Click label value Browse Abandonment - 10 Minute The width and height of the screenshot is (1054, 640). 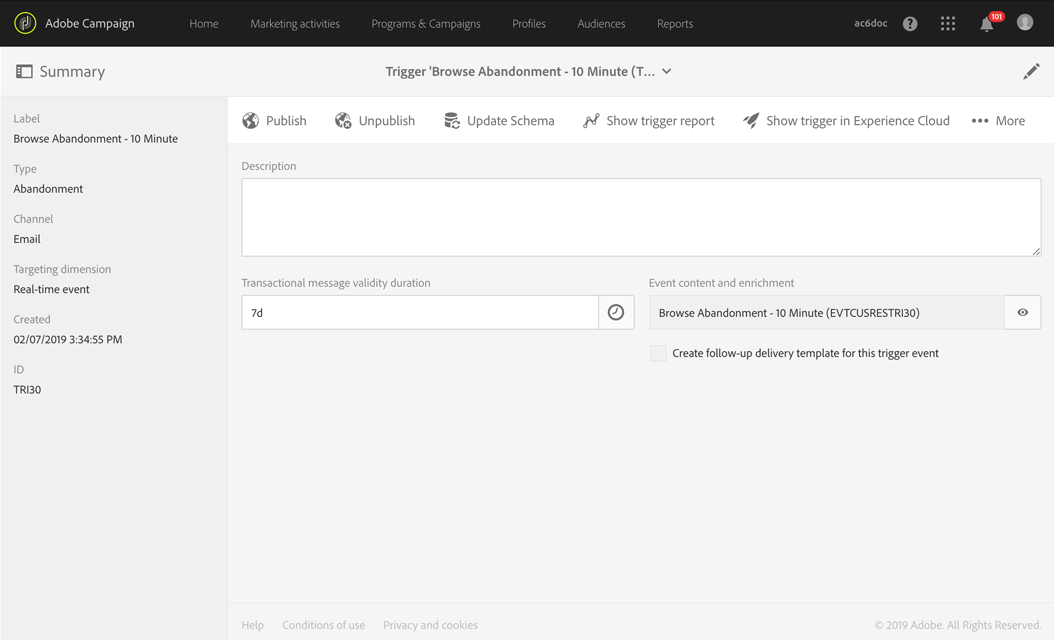point(95,138)
